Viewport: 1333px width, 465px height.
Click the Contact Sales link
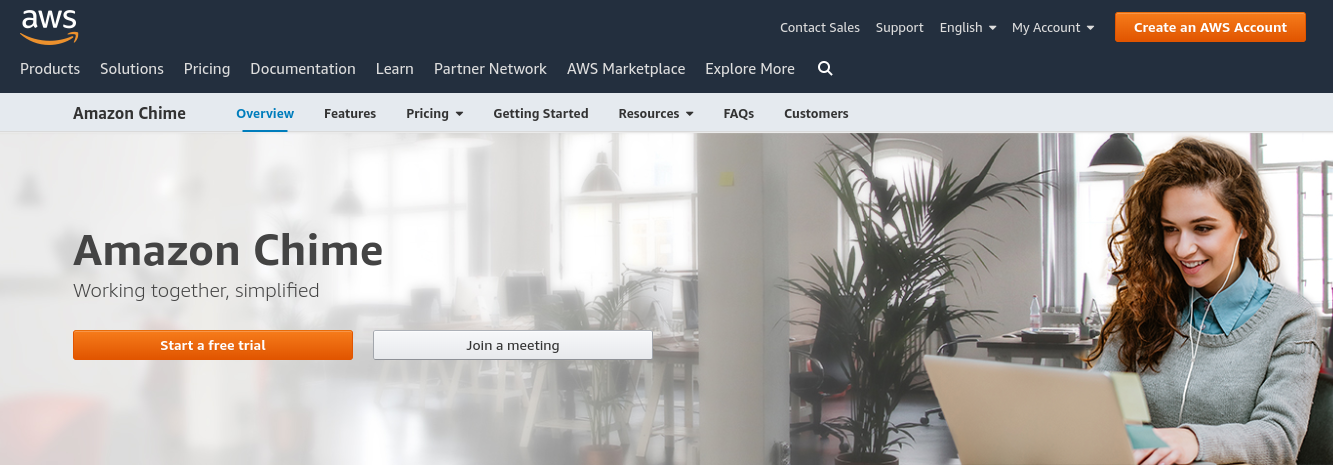(x=820, y=28)
